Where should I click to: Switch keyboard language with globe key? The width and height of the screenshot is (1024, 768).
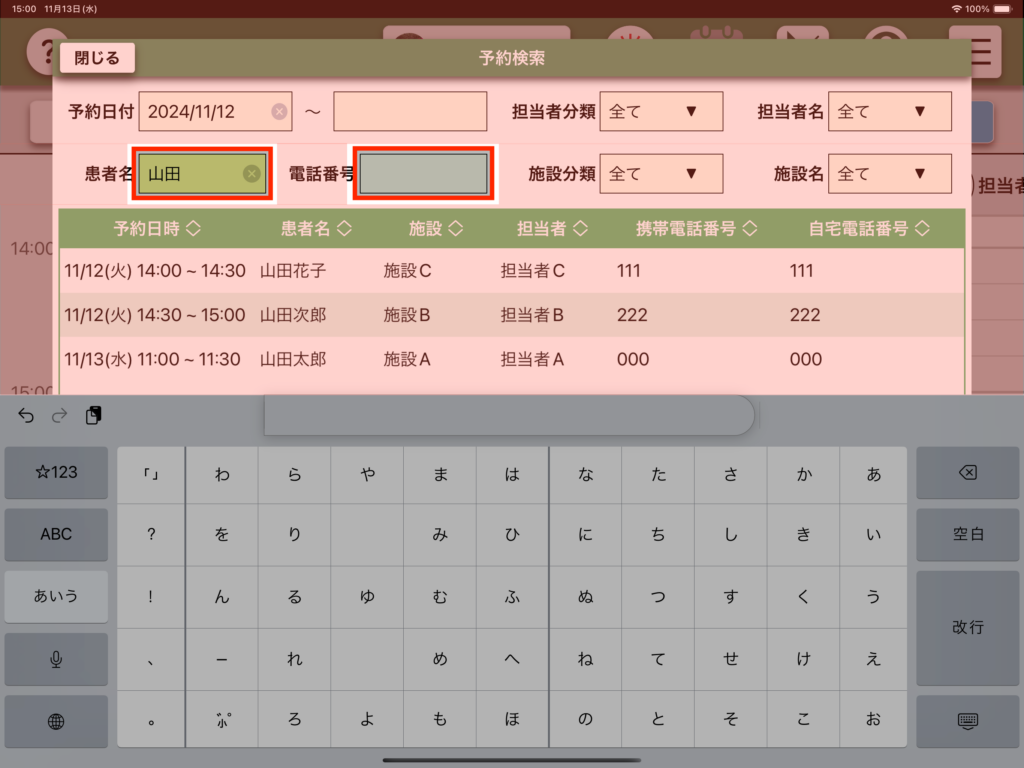56,721
